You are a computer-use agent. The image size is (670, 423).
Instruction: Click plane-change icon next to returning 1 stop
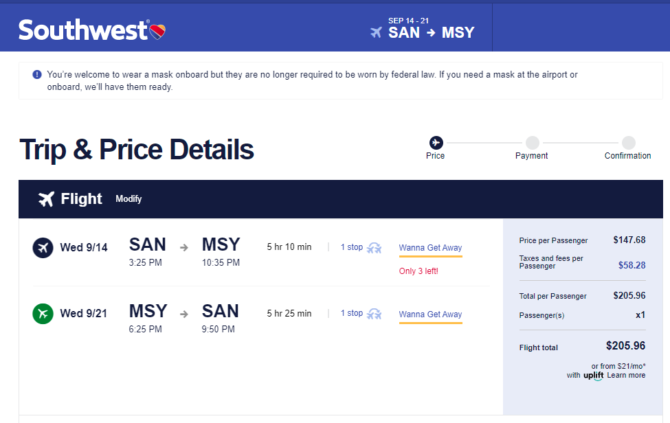tap(374, 314)
